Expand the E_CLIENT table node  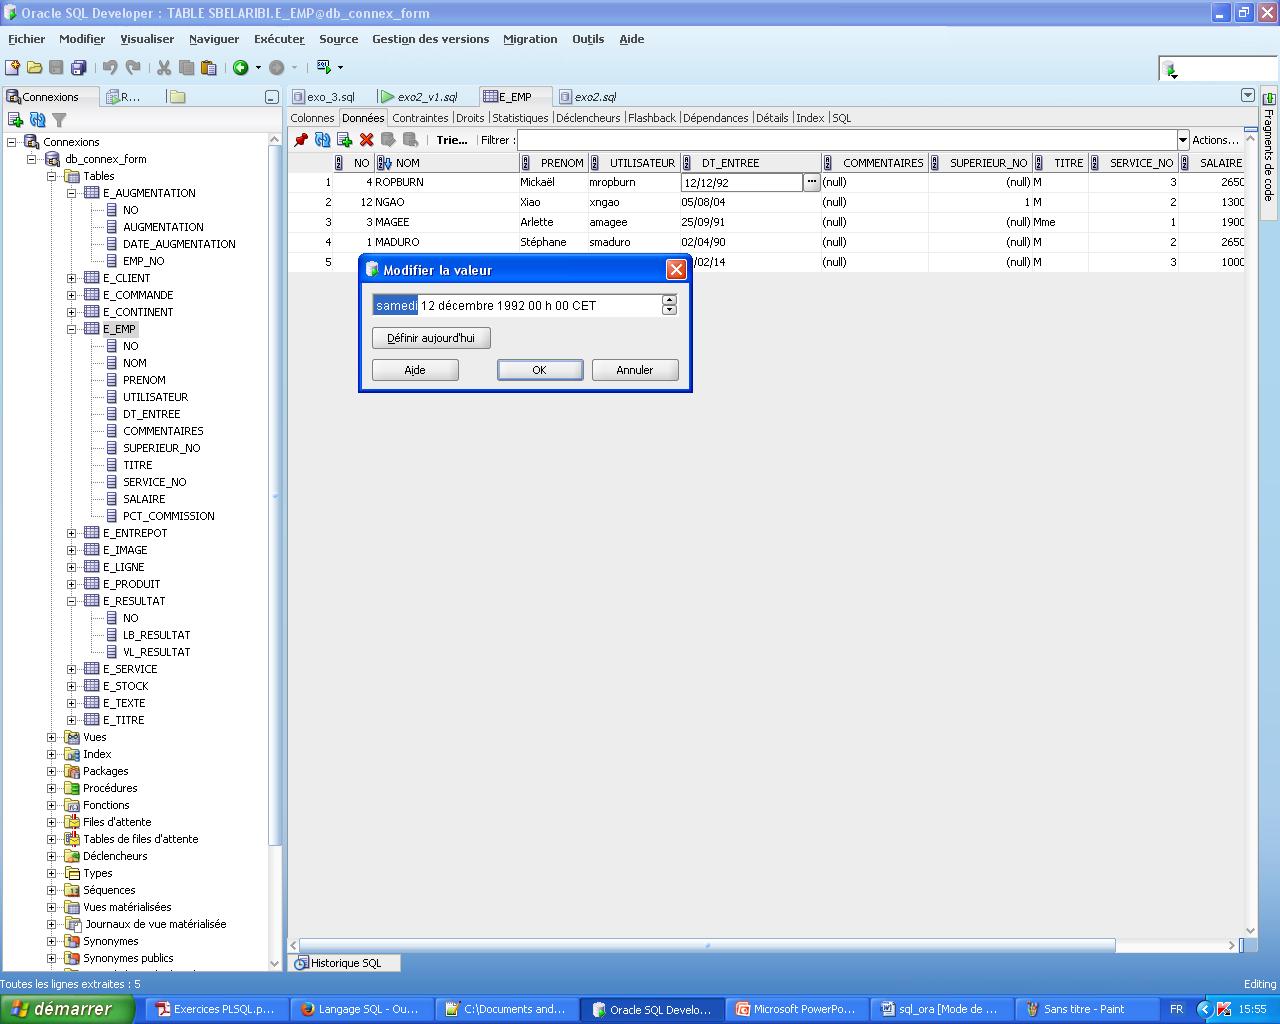(x=71, y=278)
